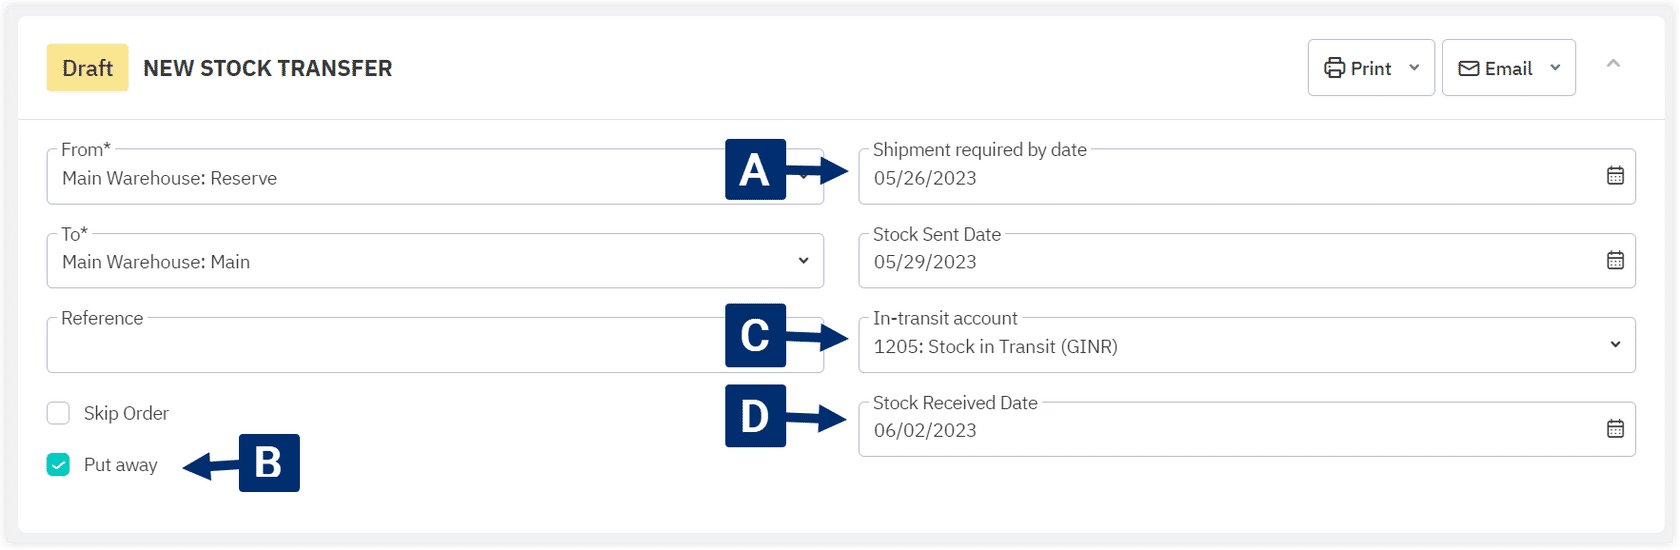Open calendar picker for Stock Sent Date
The image size is (1680, 550).
click(1615, 260)
